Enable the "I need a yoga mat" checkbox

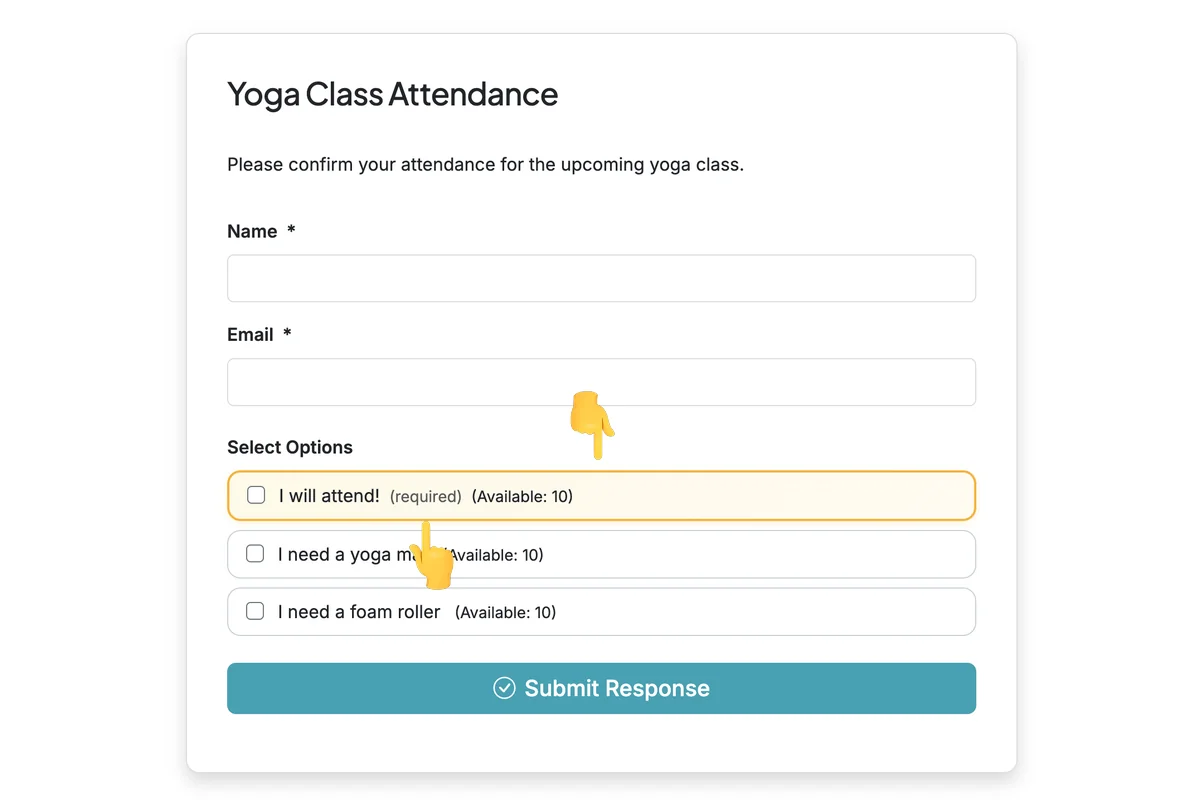pos(255,553)
